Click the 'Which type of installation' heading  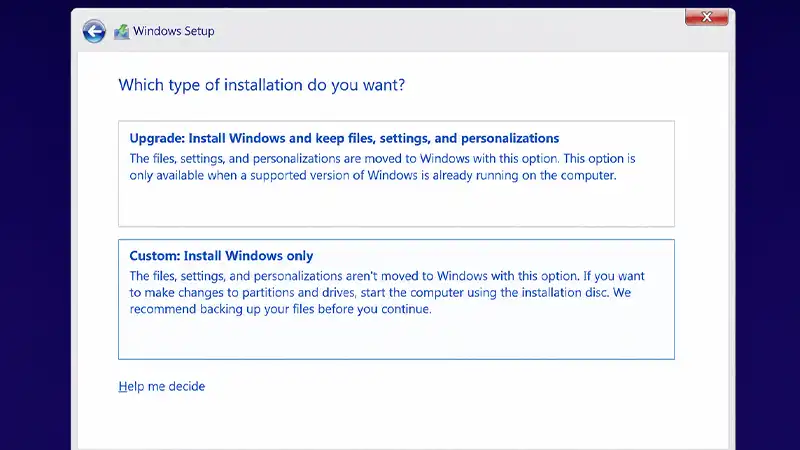click(262, 85)
